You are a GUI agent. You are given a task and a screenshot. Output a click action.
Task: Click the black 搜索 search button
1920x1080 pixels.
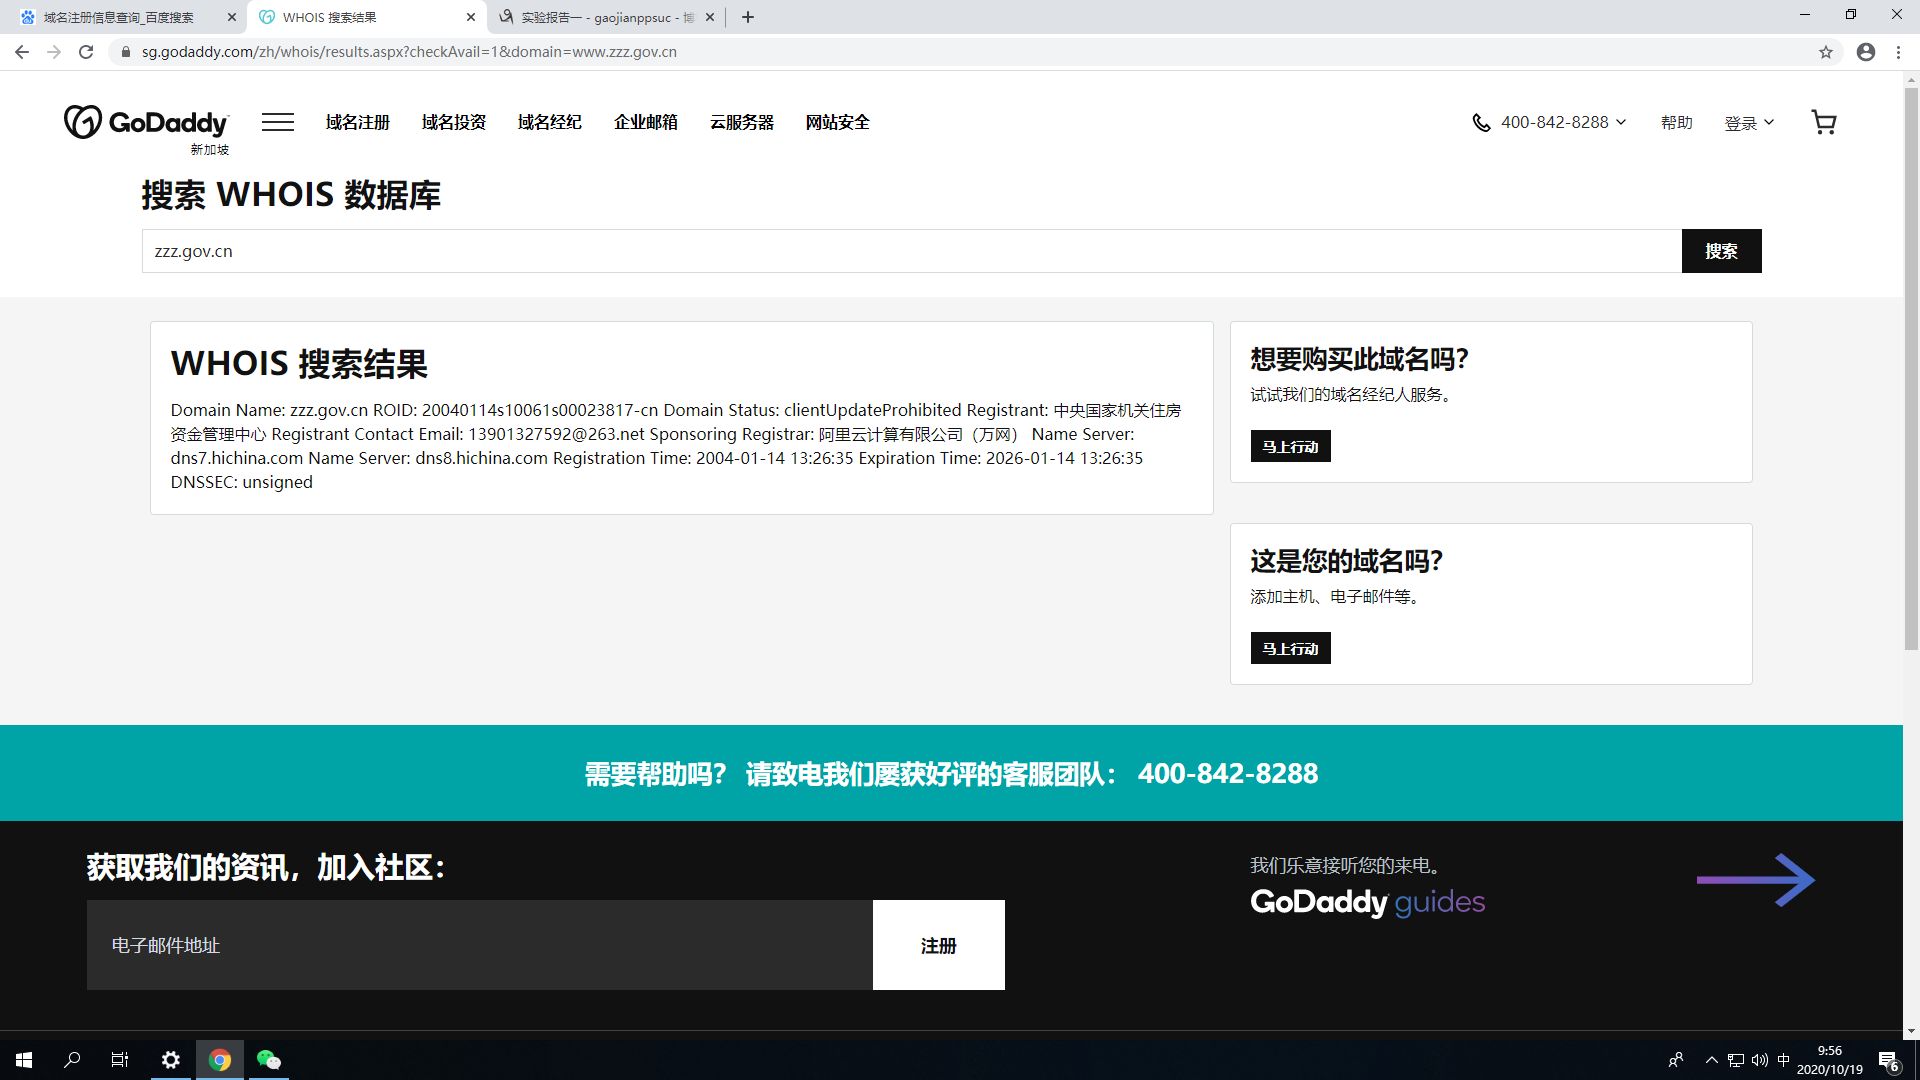(1721, 251)
